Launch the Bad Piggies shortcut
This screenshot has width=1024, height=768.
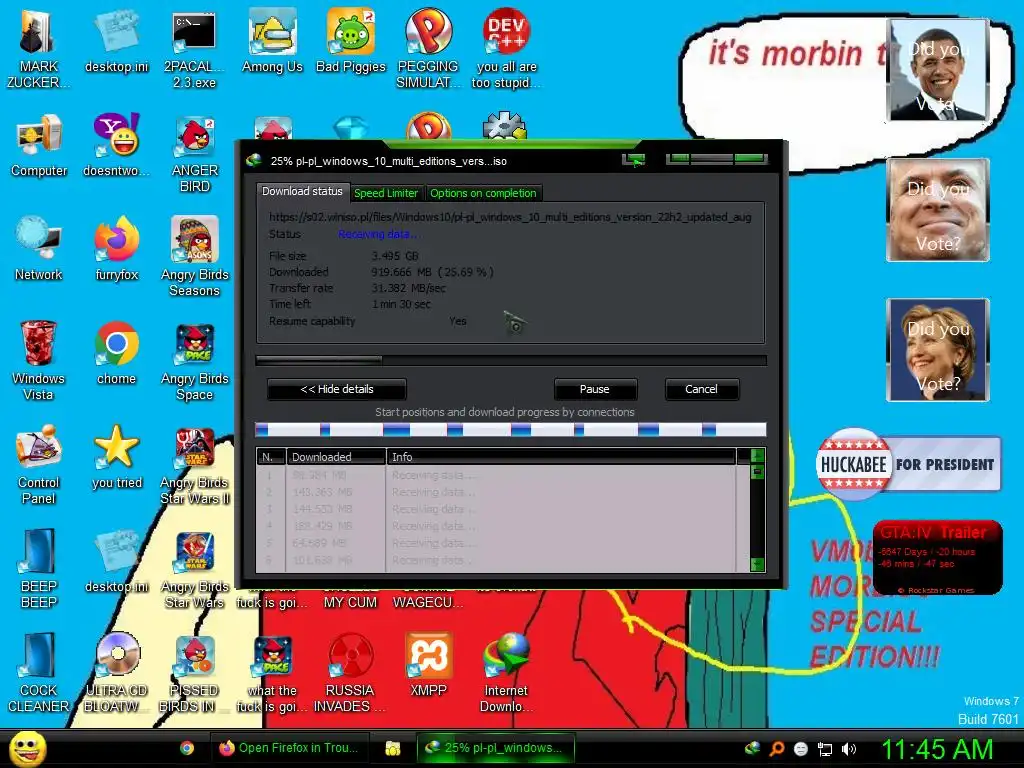pyautogui.click(x=351, y=42)
